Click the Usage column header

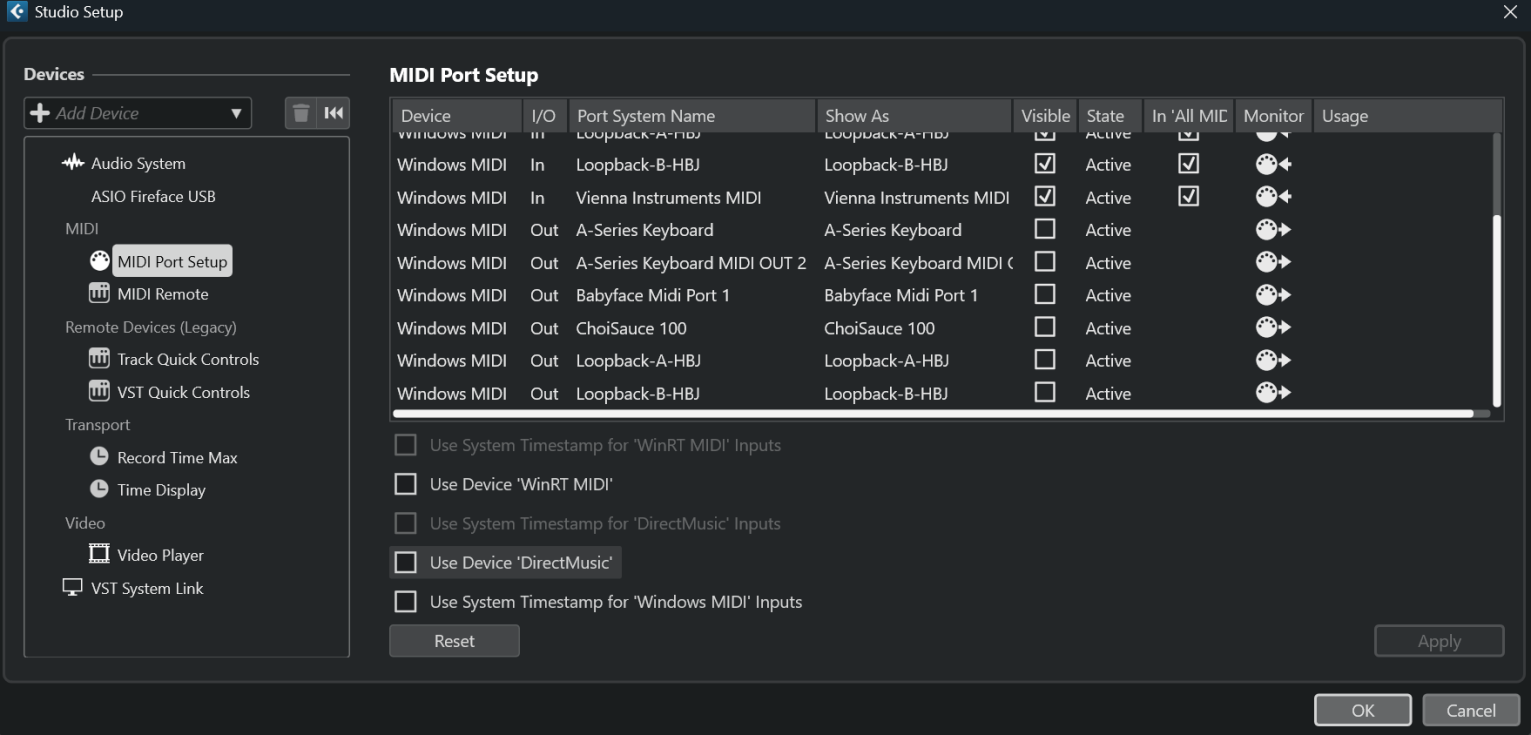pos(1407,116)
